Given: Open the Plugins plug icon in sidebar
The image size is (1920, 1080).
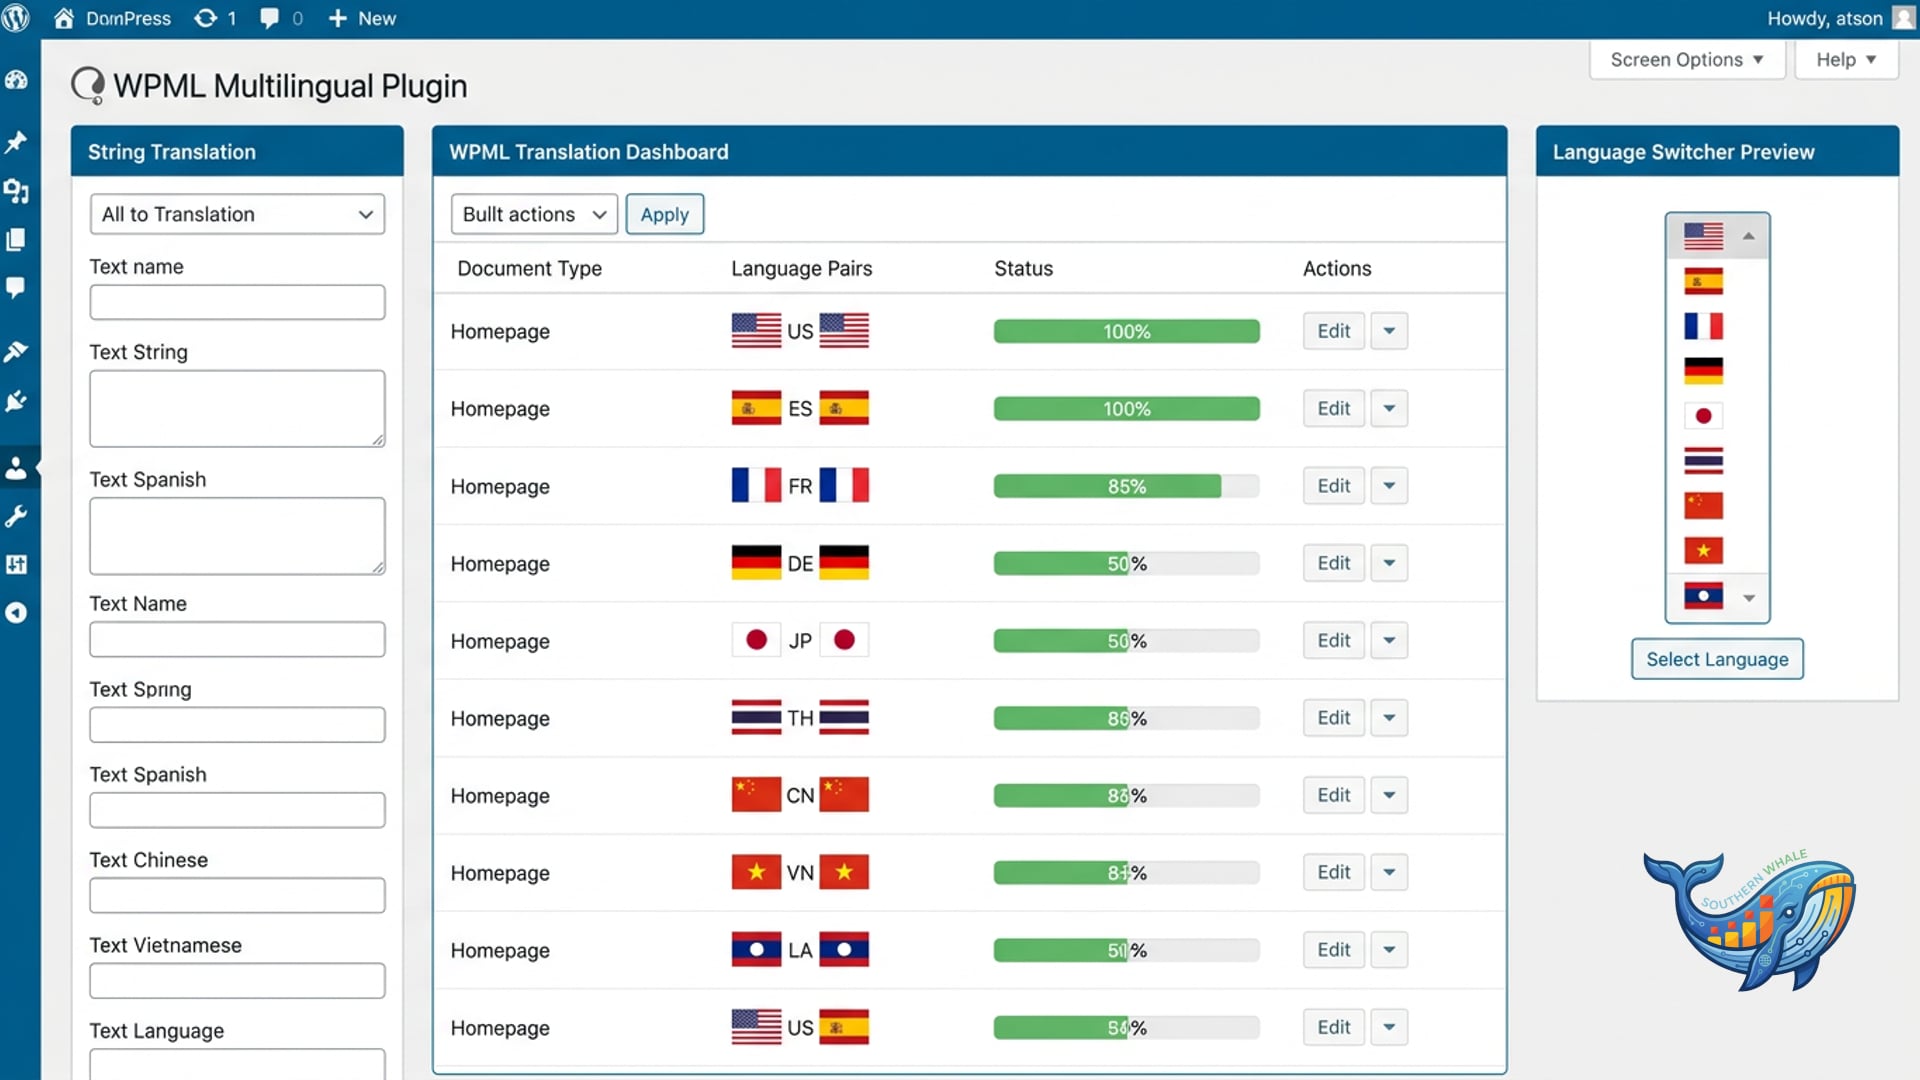Looking at the screenshot, I should click(16, 401).
